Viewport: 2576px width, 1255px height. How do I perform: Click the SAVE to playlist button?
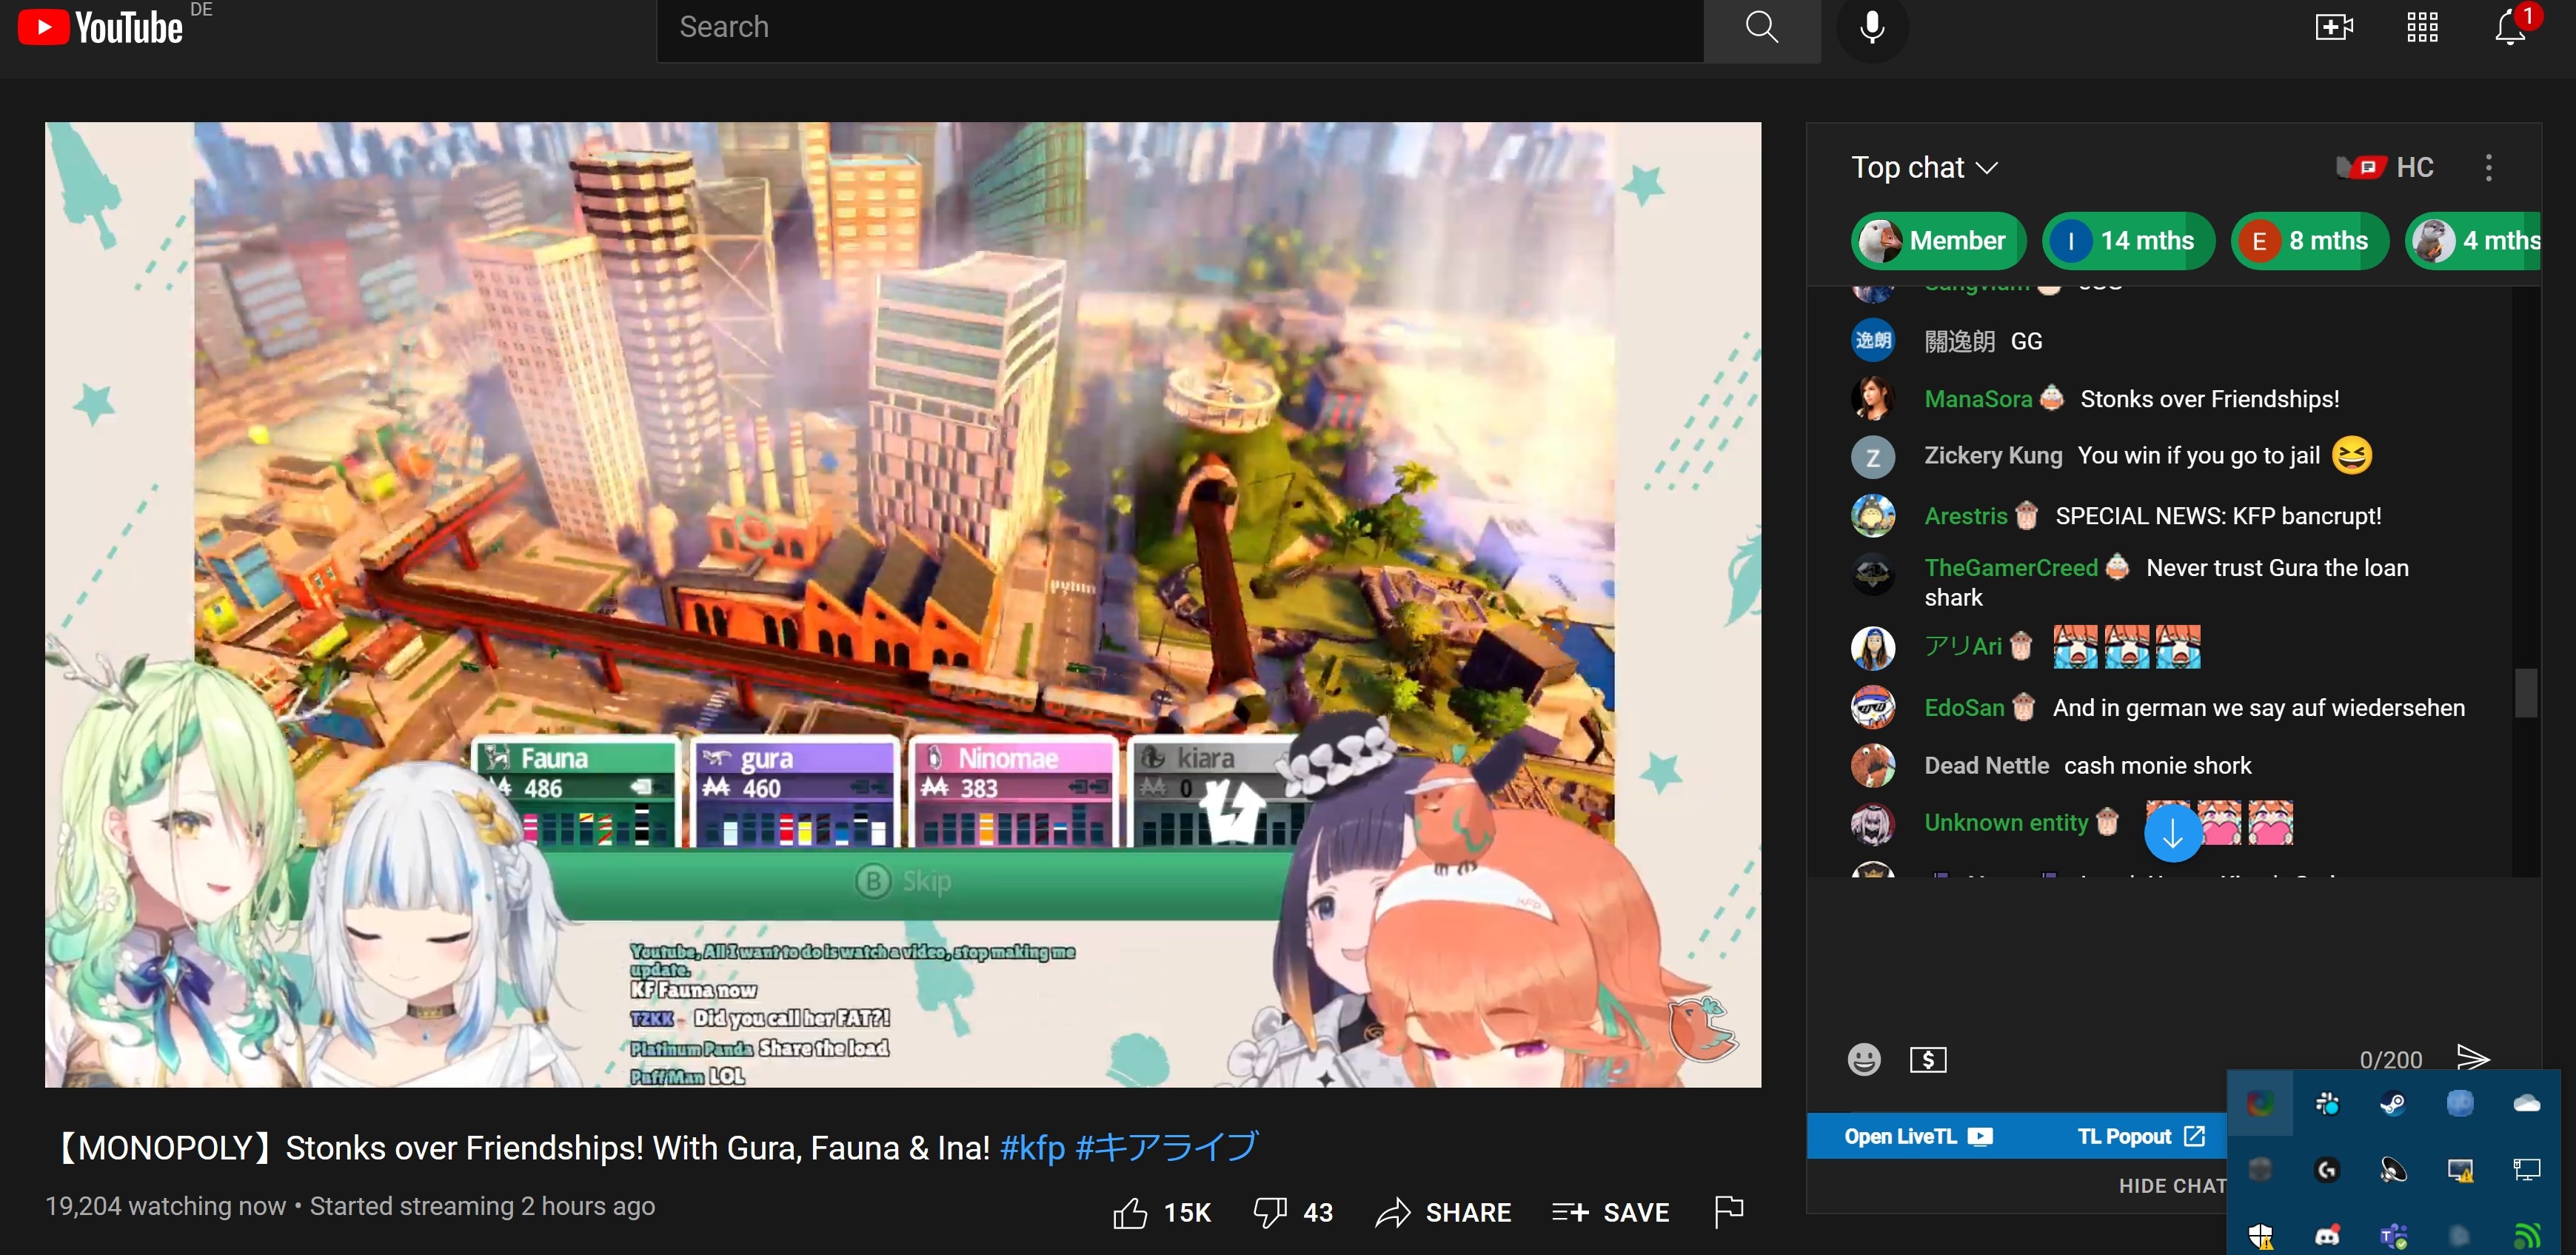click(1610, 1213)
